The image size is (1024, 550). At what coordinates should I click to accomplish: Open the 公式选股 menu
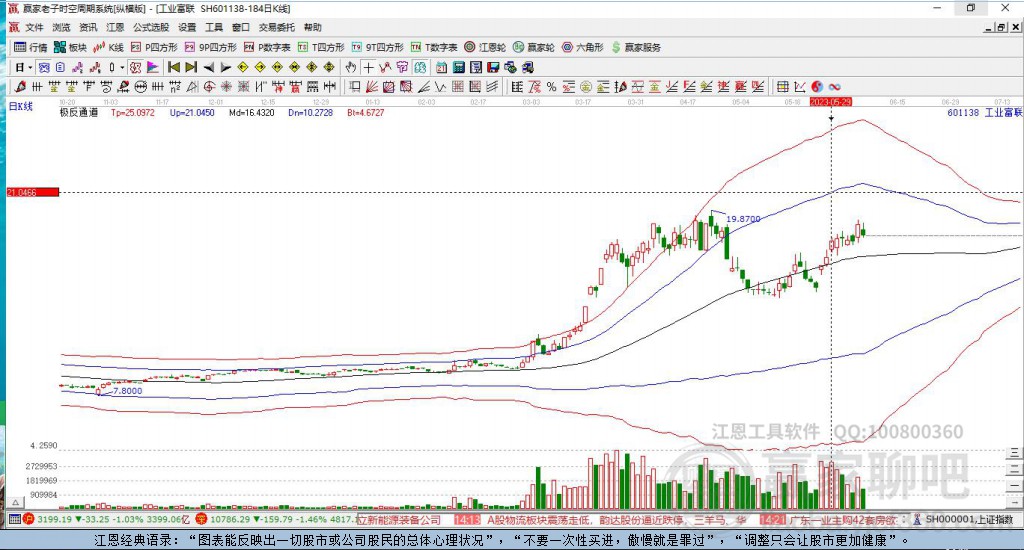click(151, 27)
